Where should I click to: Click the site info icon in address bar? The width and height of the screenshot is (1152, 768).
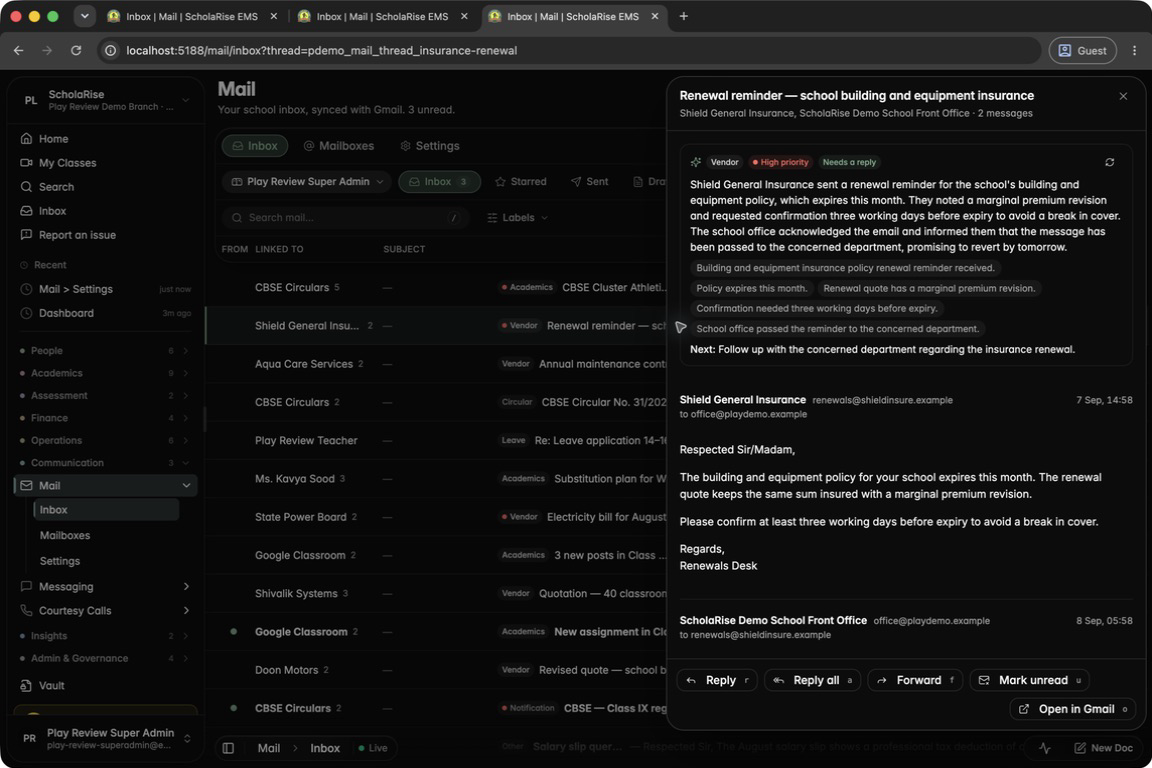tap(110, 51)
